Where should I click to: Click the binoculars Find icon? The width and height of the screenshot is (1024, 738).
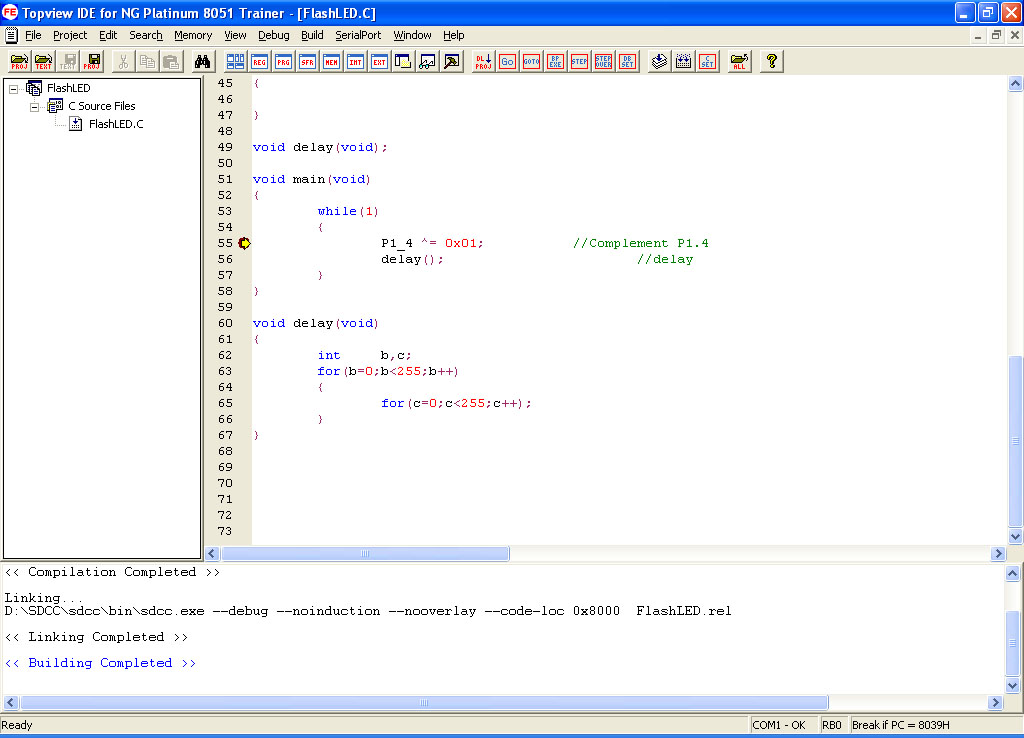click(201, 61)
